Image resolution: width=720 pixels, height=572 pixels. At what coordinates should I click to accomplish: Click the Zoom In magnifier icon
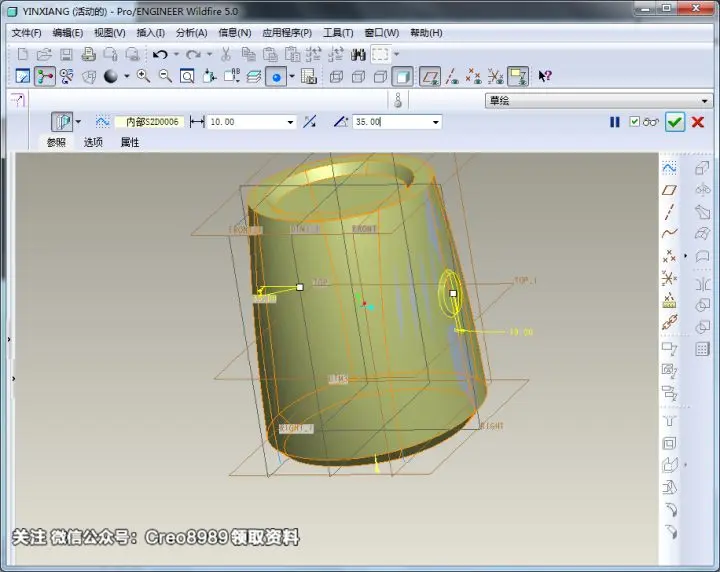143,76
